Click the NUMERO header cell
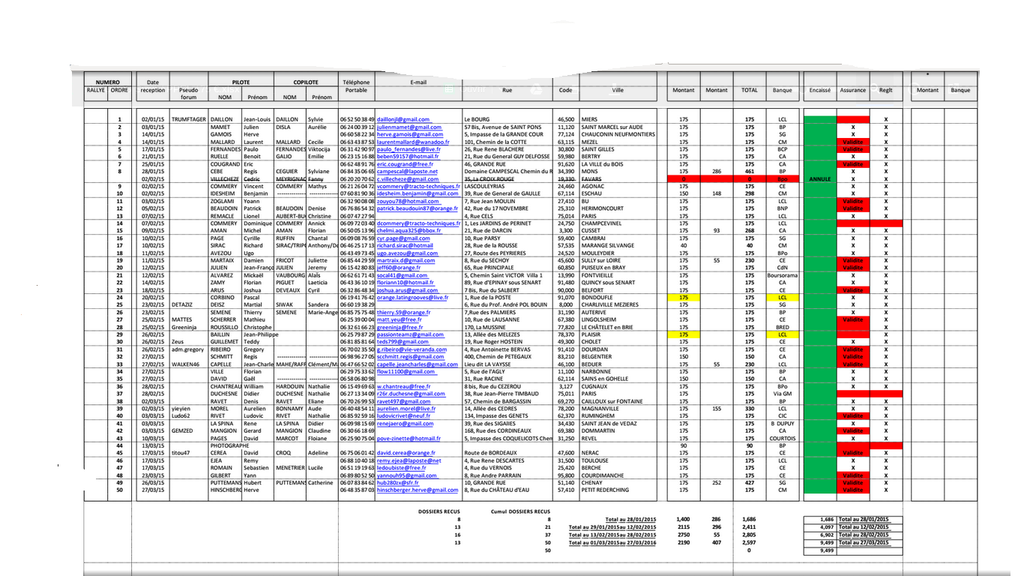Screen dimensions: 1024x576 (108, 82)
